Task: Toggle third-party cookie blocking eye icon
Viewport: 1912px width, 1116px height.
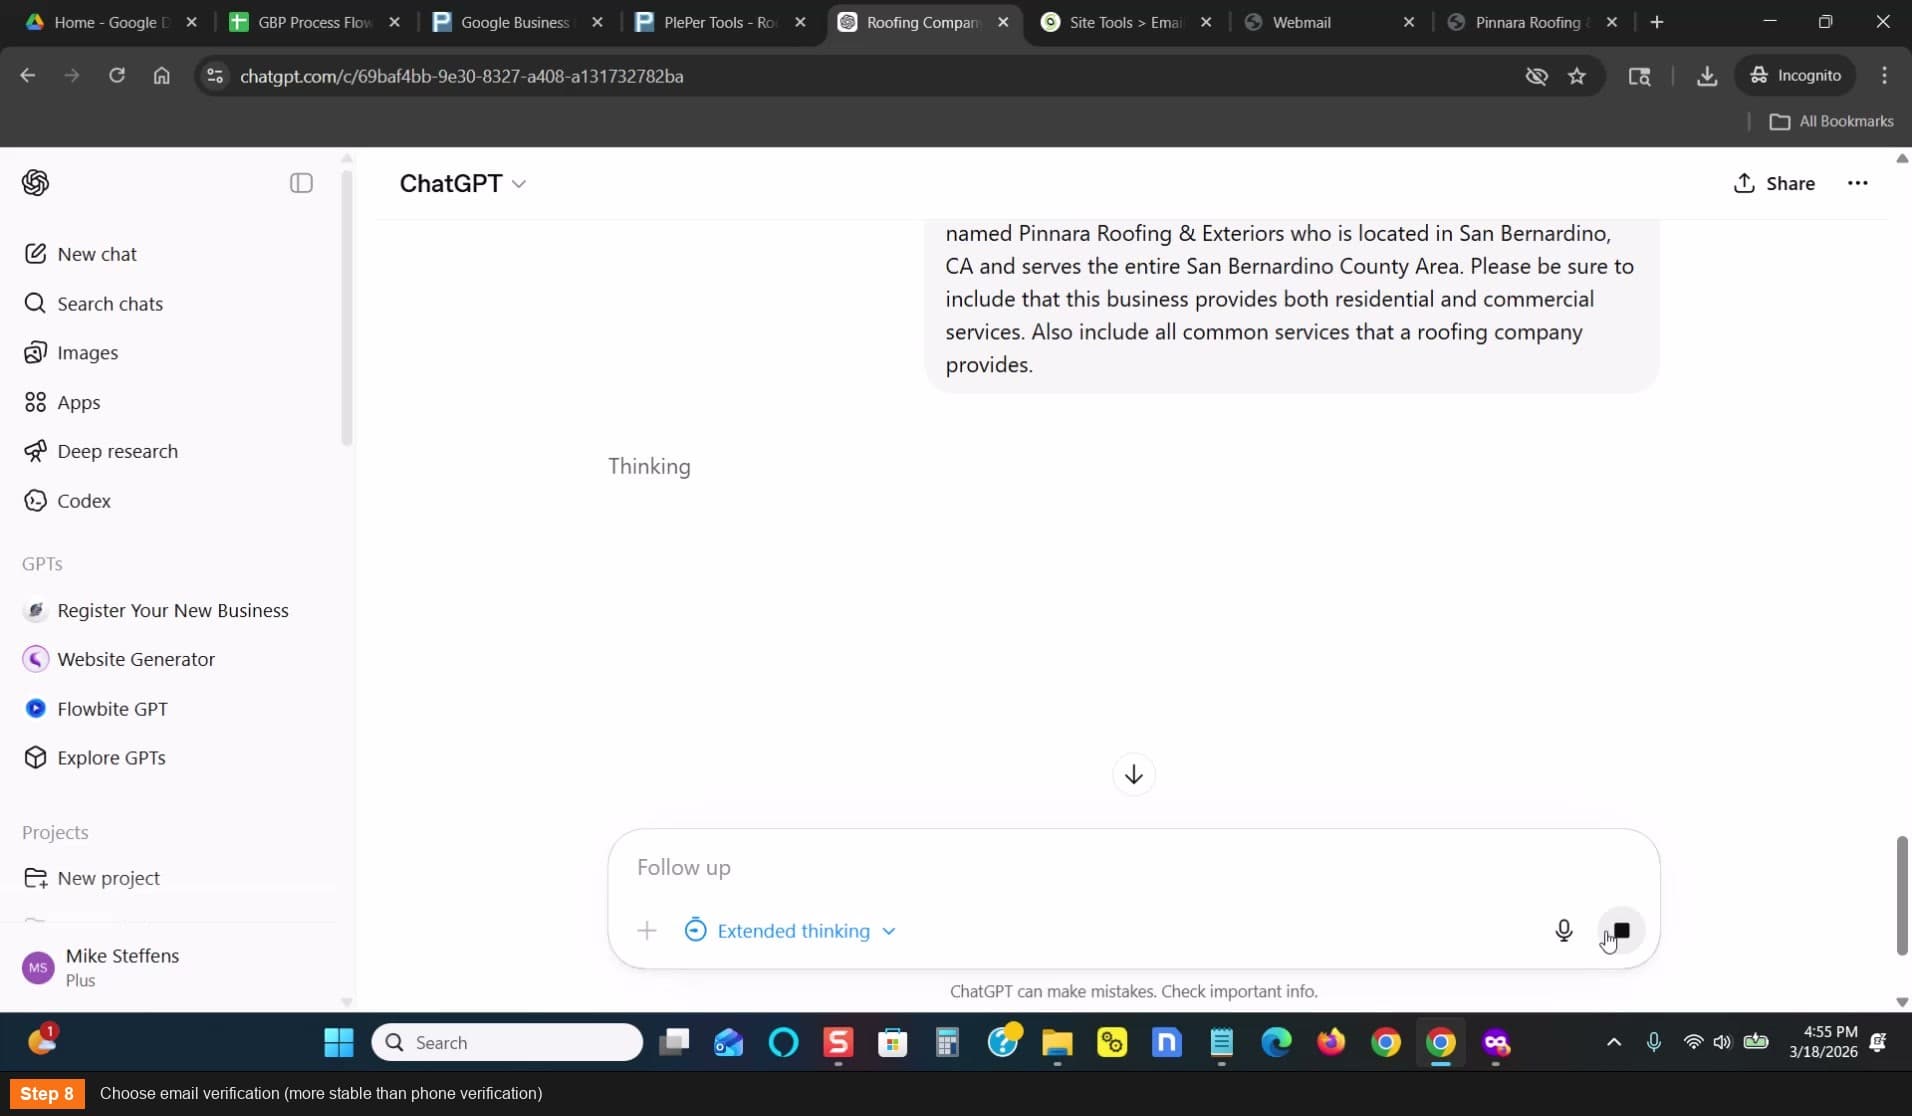Action: (x=1536, y=76)
